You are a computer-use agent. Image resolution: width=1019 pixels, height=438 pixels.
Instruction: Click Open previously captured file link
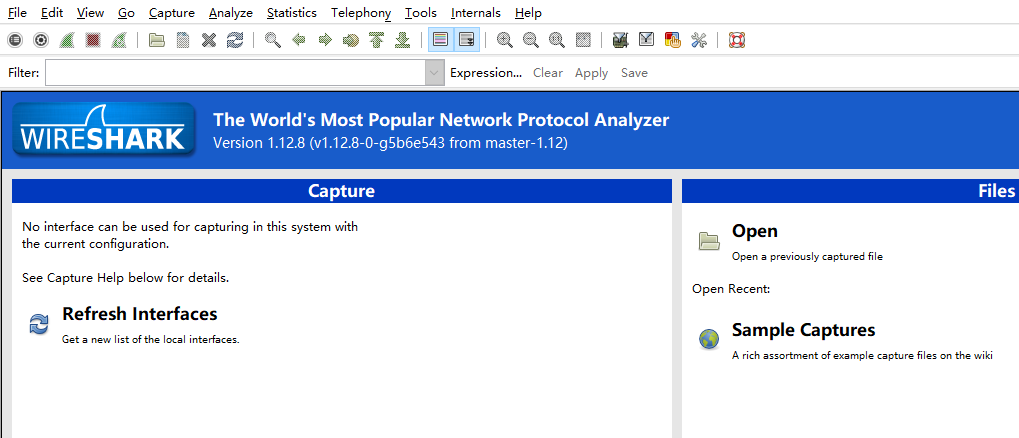pos(755,231)
